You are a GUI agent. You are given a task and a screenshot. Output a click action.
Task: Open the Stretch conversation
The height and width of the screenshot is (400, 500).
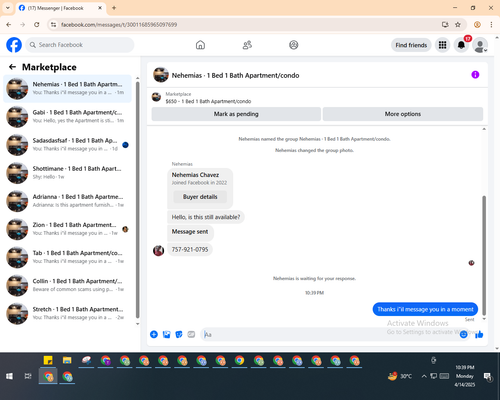pyautogui.click(x=67, y=313)
